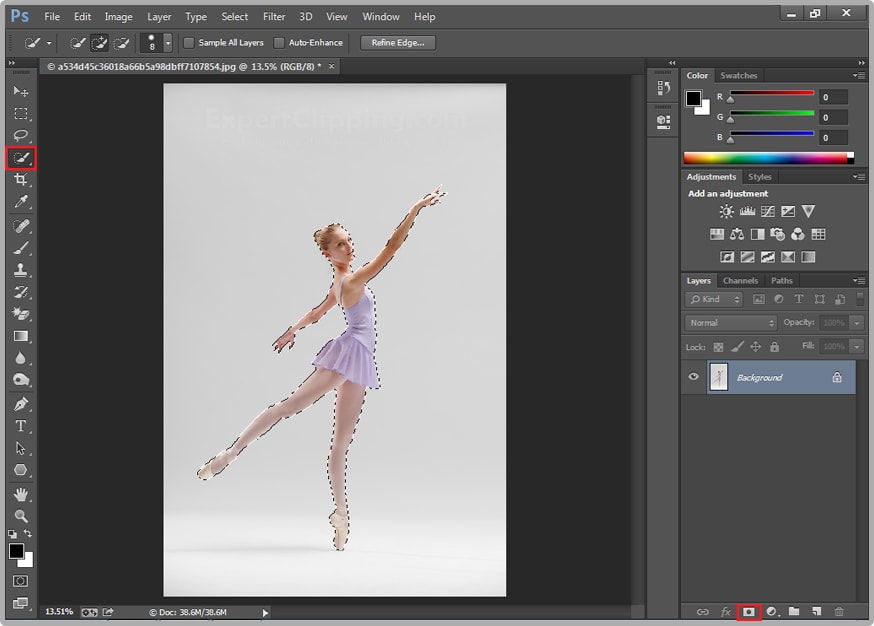The height and width of the screenshot is (626, 874).
Task: Select the Pen tool
Action: pyautogui.click(x=21, y=404)
